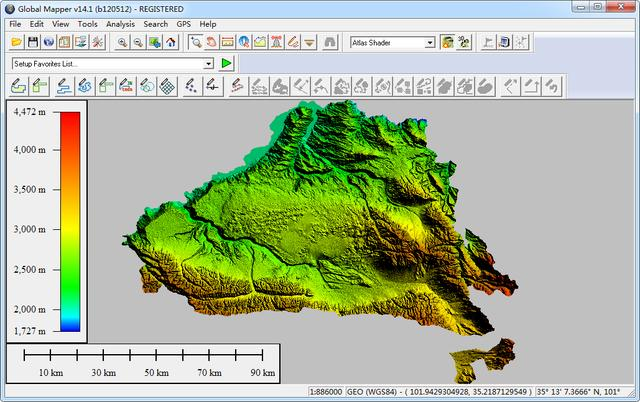Toggle the active Zoom tool button
640x402 pixels.
[x=196, y=43]
